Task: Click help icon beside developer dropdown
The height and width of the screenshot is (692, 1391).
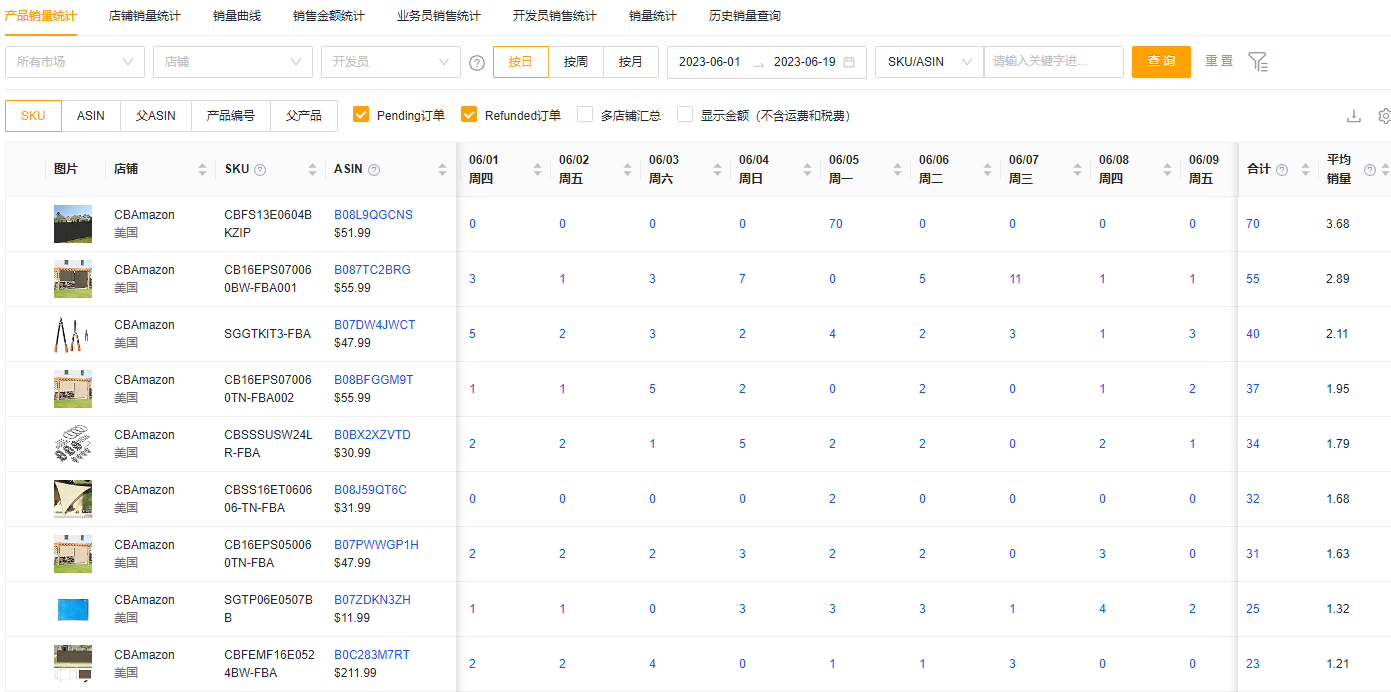Action: pos(477,62)
